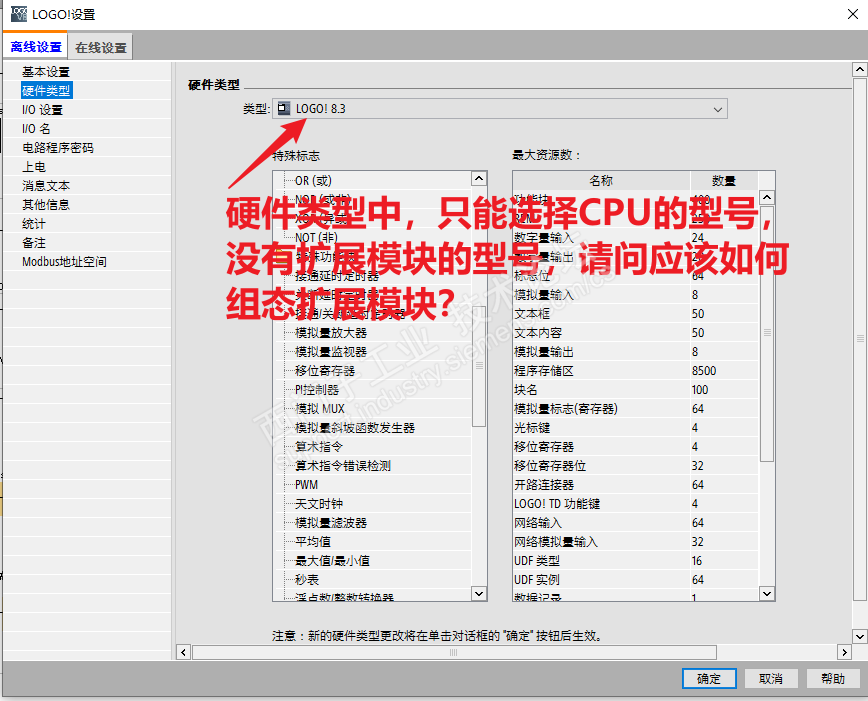The image size is (868, 701).
Task: Select 模拟量滤波器 in the function list
Action: pos(331,523)
